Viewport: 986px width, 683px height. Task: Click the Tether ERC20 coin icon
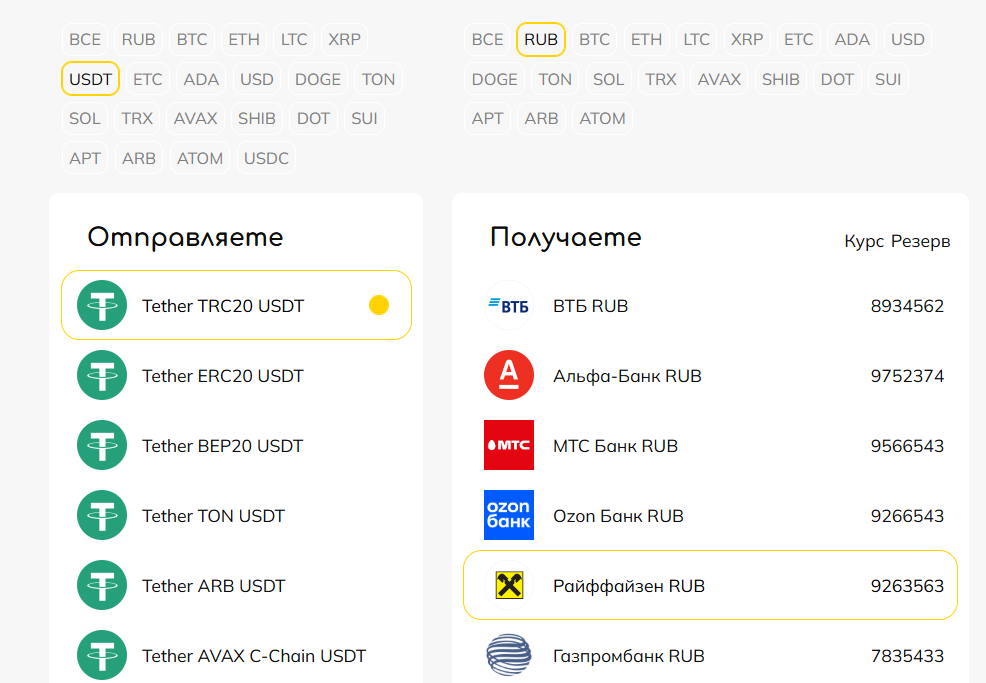(102, 376)
